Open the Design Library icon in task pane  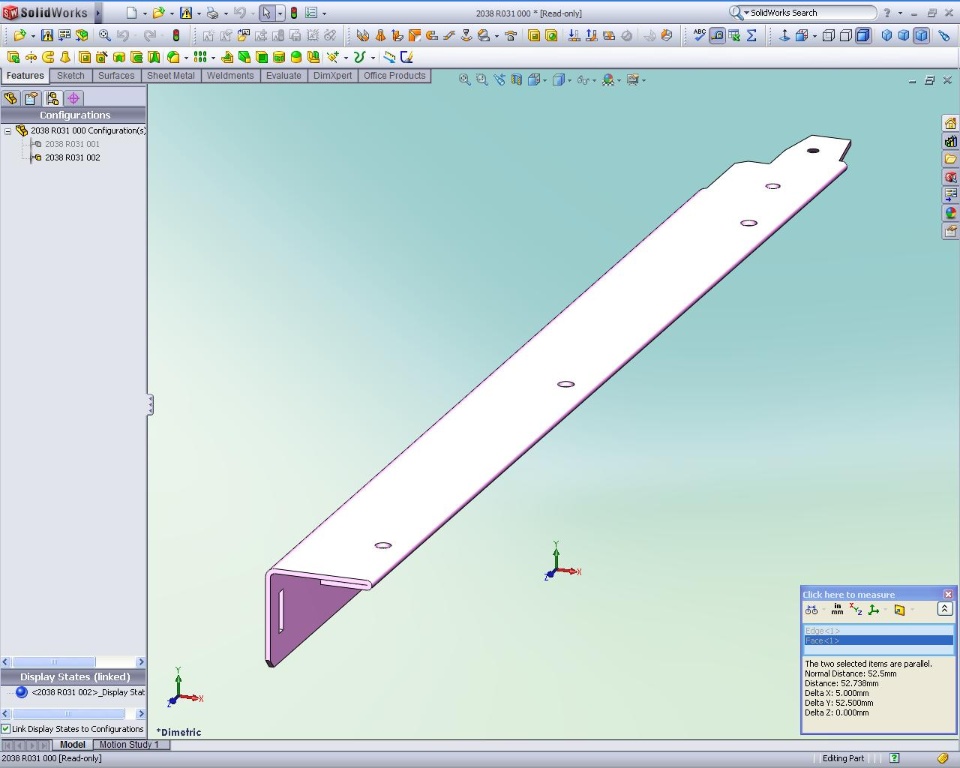tap(950, 141)
